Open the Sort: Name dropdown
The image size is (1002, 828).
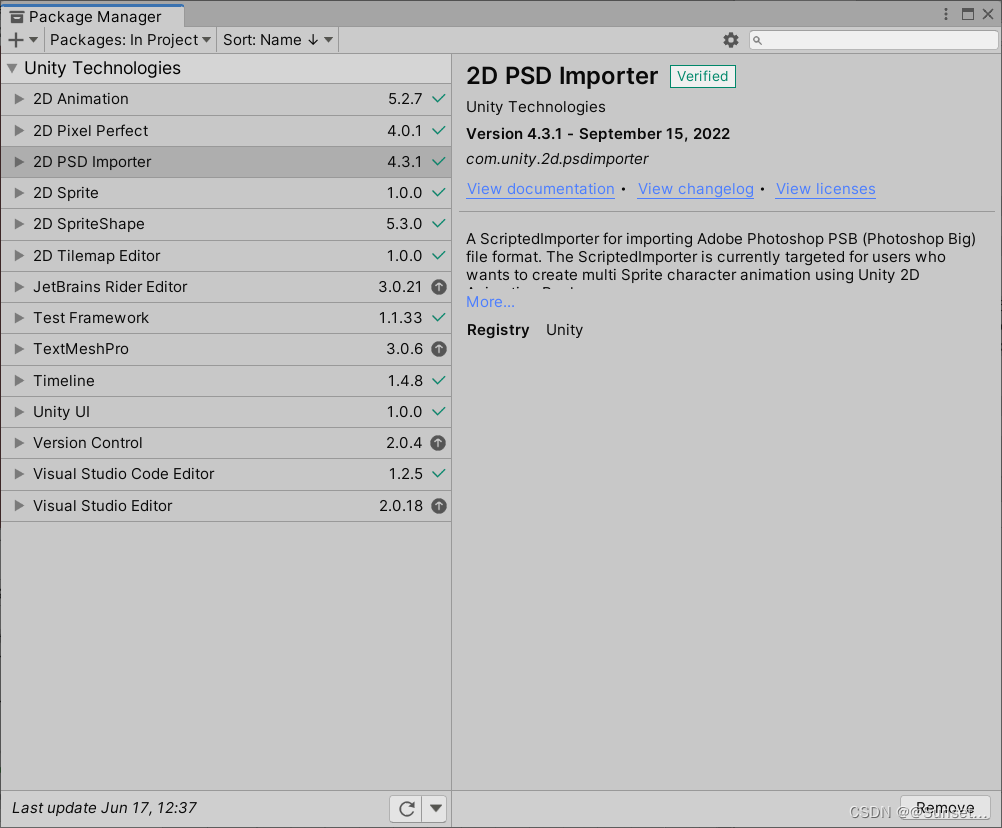pyautogui.click(x=278, y=40)
